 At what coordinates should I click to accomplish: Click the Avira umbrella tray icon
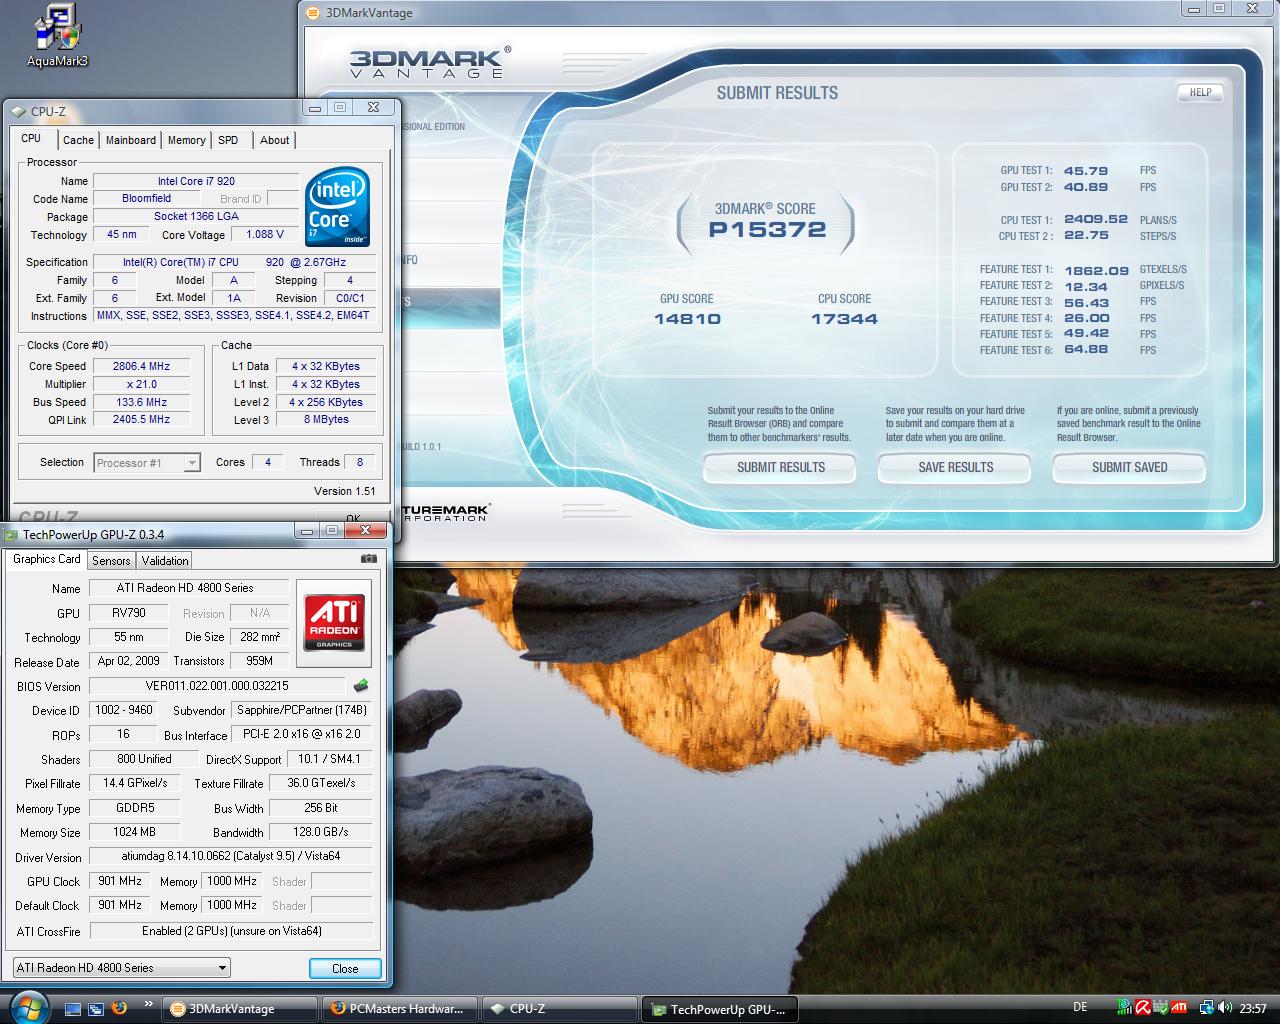(x=1142, y=1008)
